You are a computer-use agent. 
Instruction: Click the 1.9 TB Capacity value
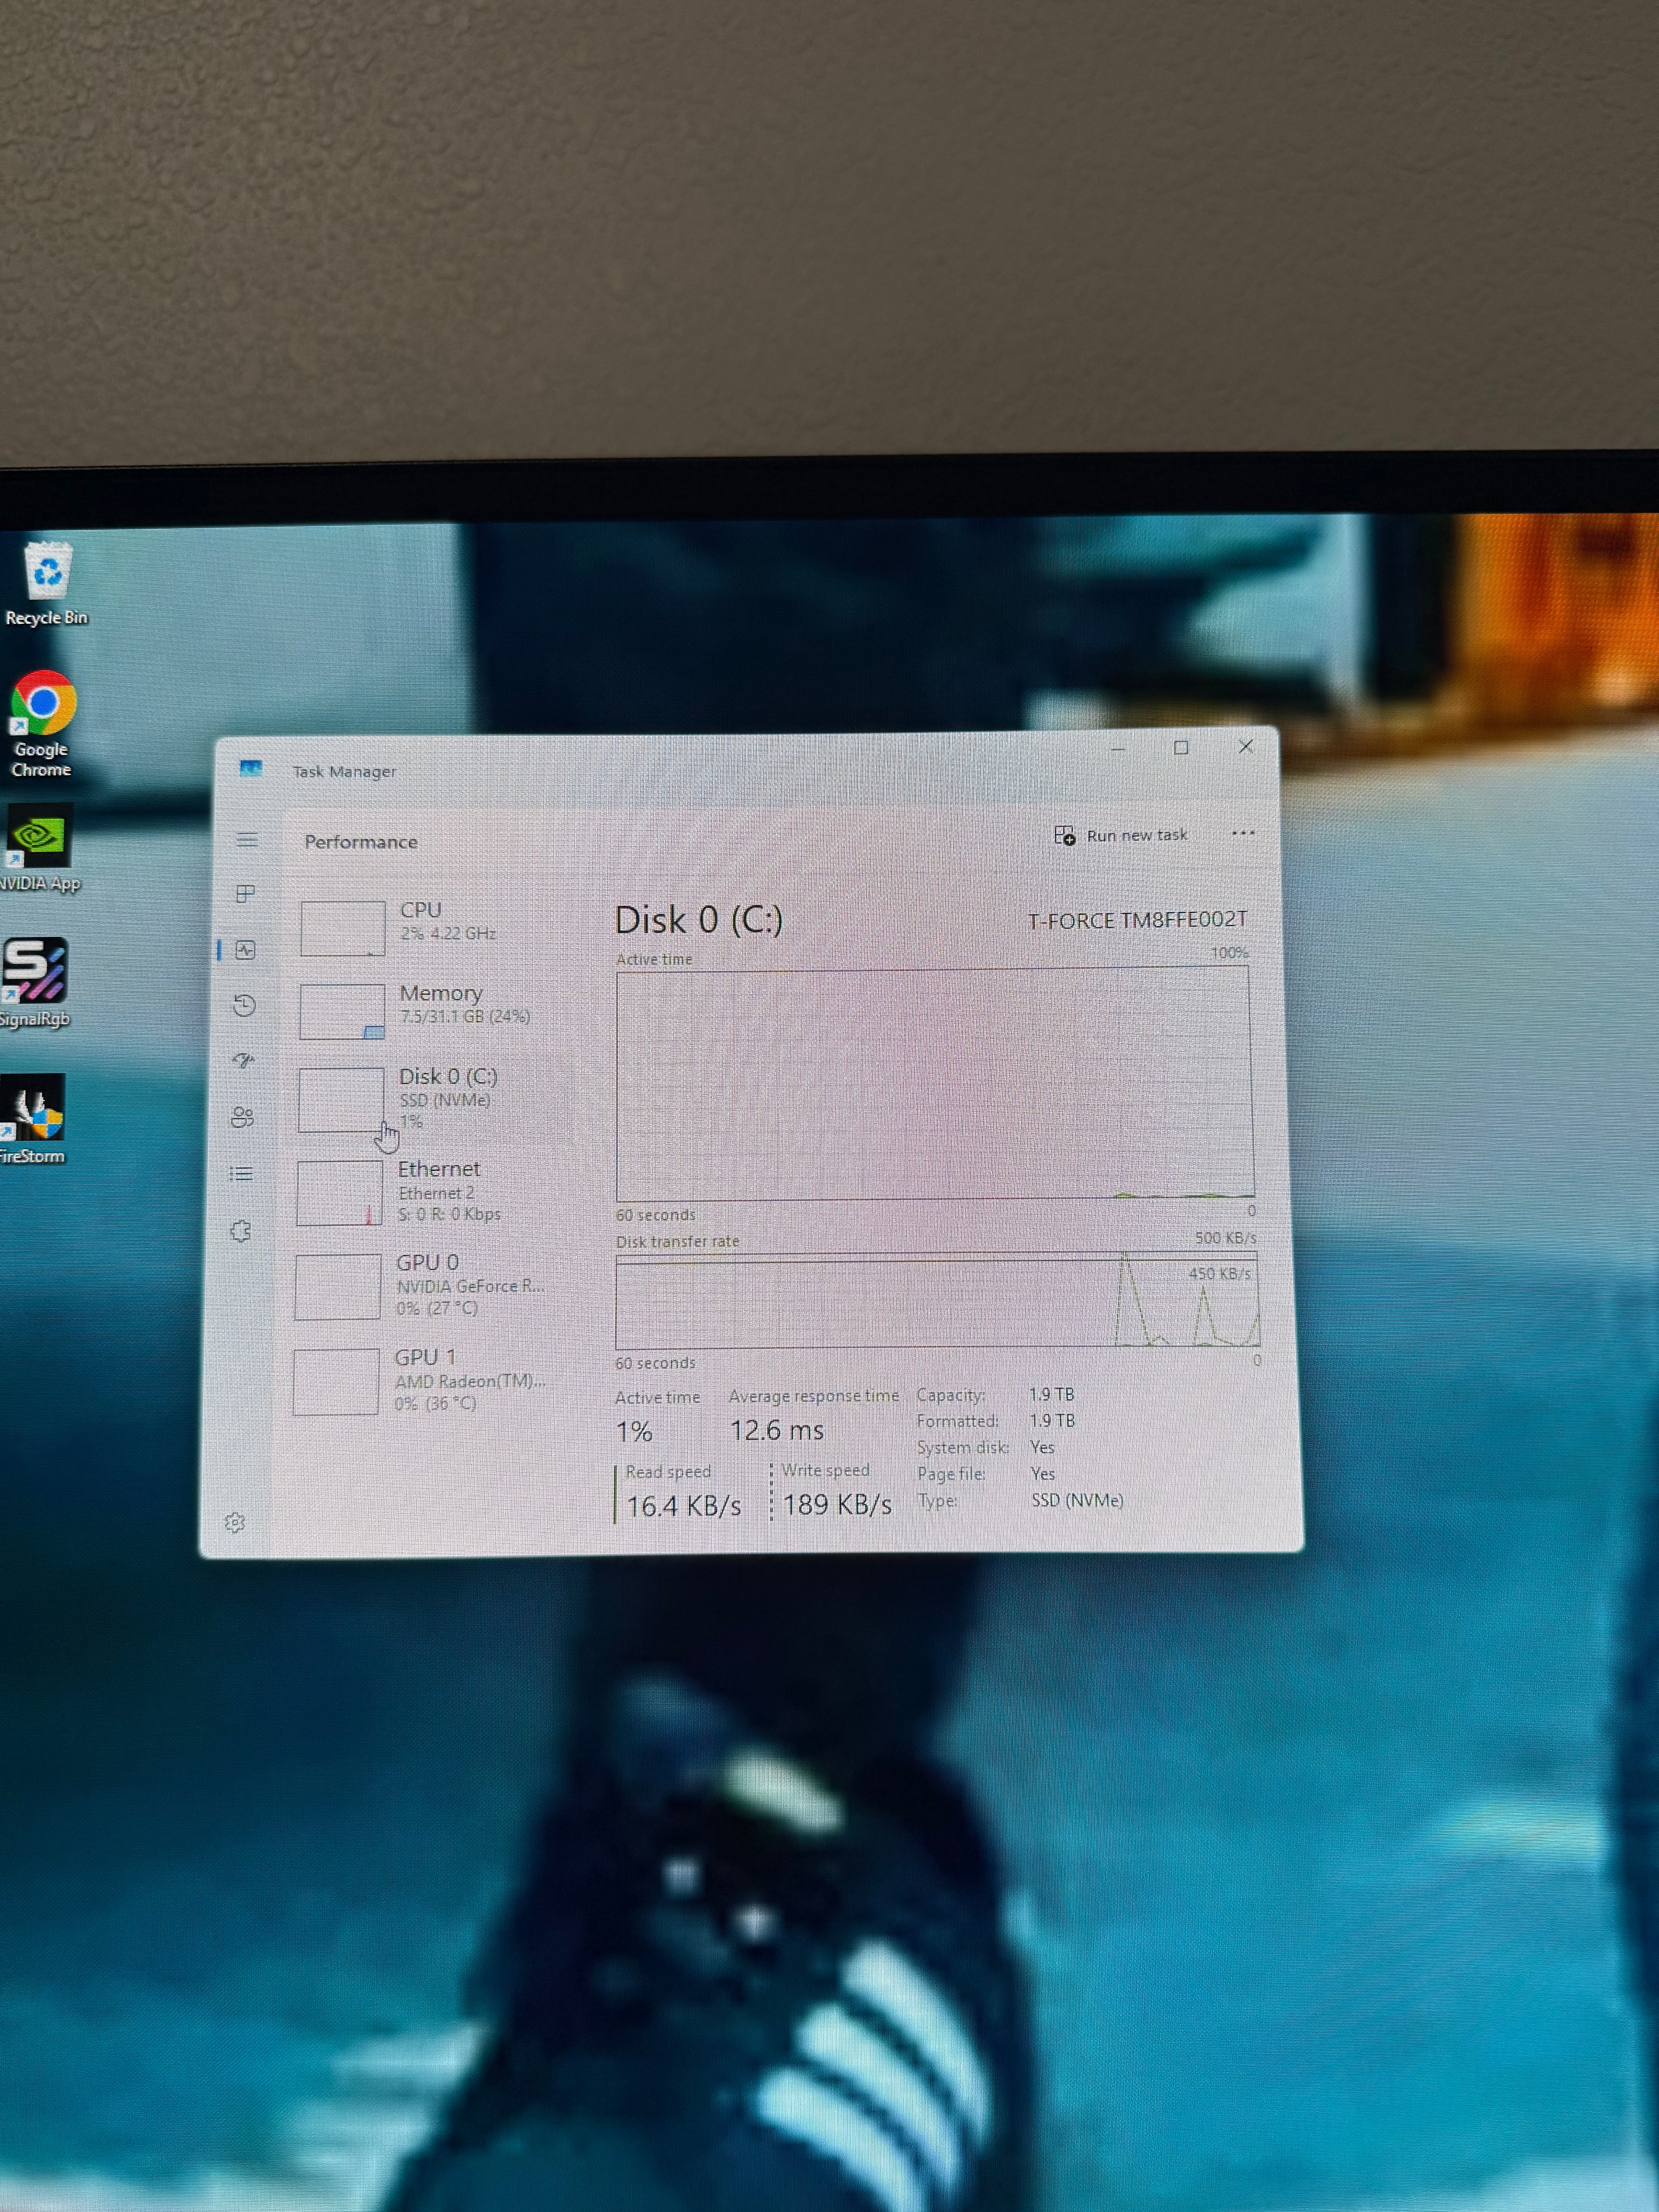click(1052, 1394)
